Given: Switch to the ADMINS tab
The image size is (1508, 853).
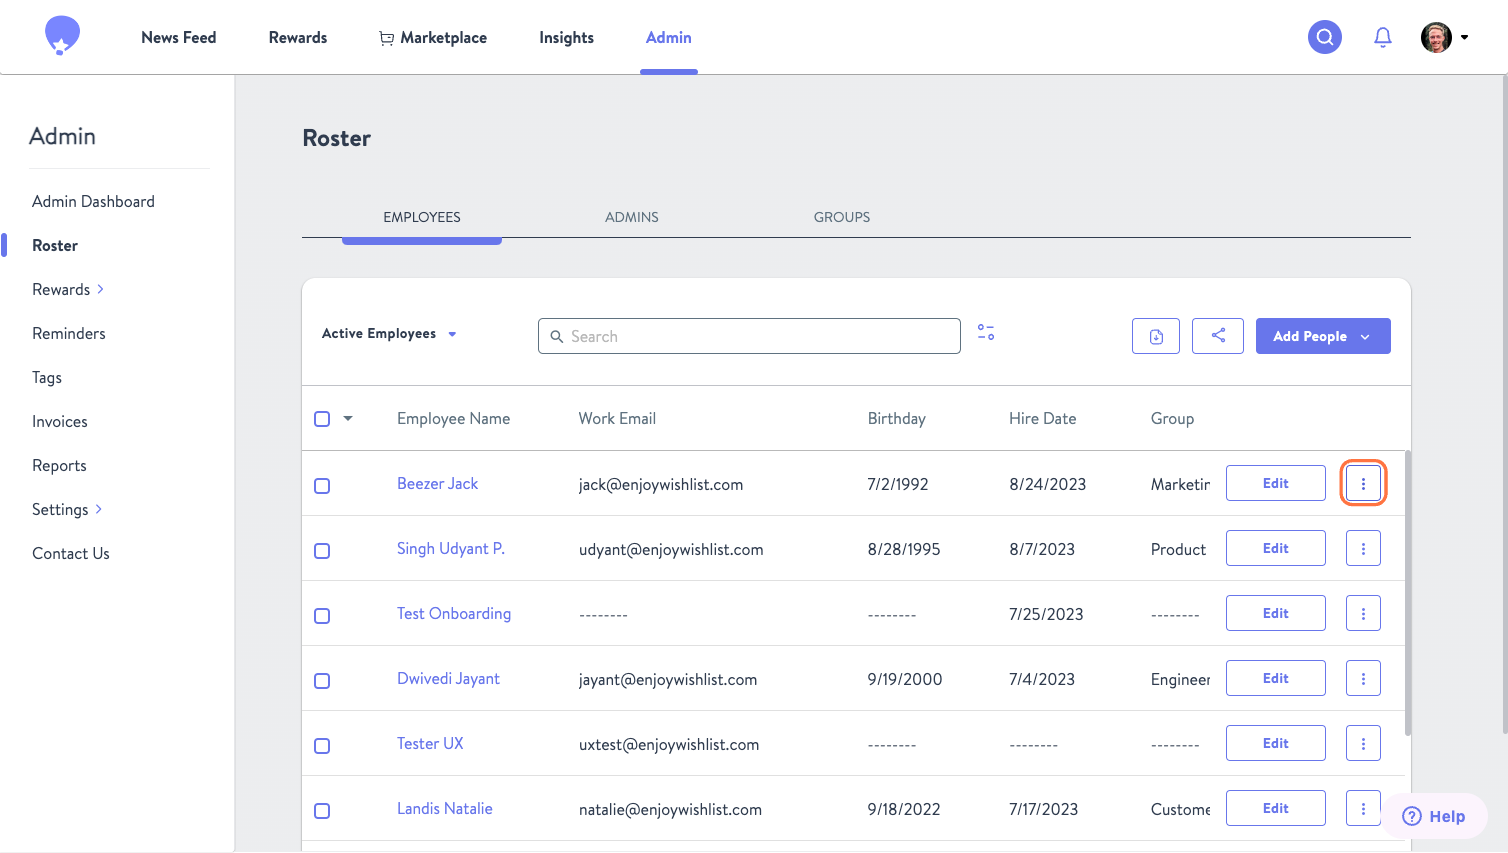Looking at the screenshot, I should 632,217.
